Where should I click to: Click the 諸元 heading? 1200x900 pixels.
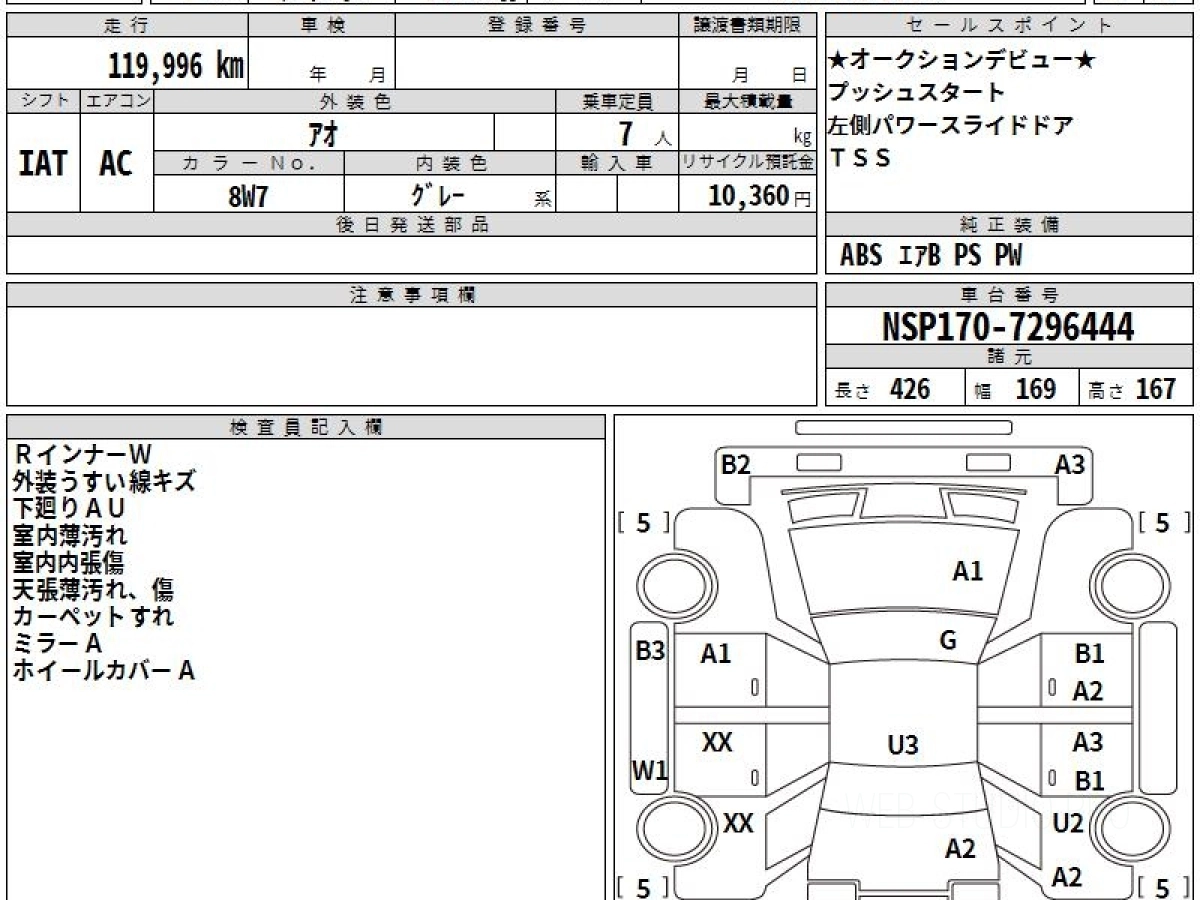point(1010,357)
